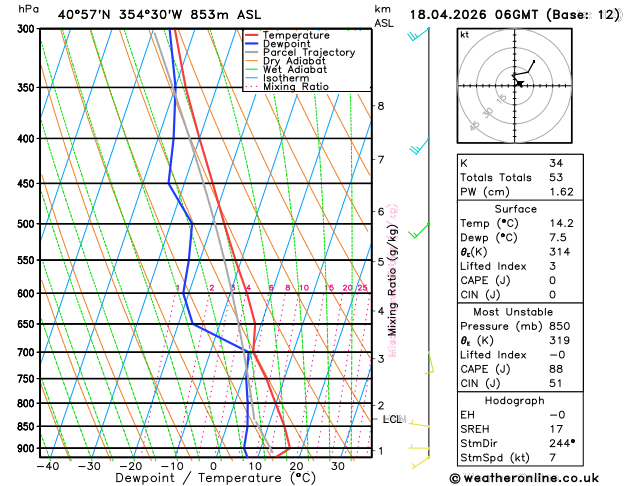This screenshot has width=629, height=486.
Task: Click the light green wind barb near 700 hPa
Action: tap(429, 363)
